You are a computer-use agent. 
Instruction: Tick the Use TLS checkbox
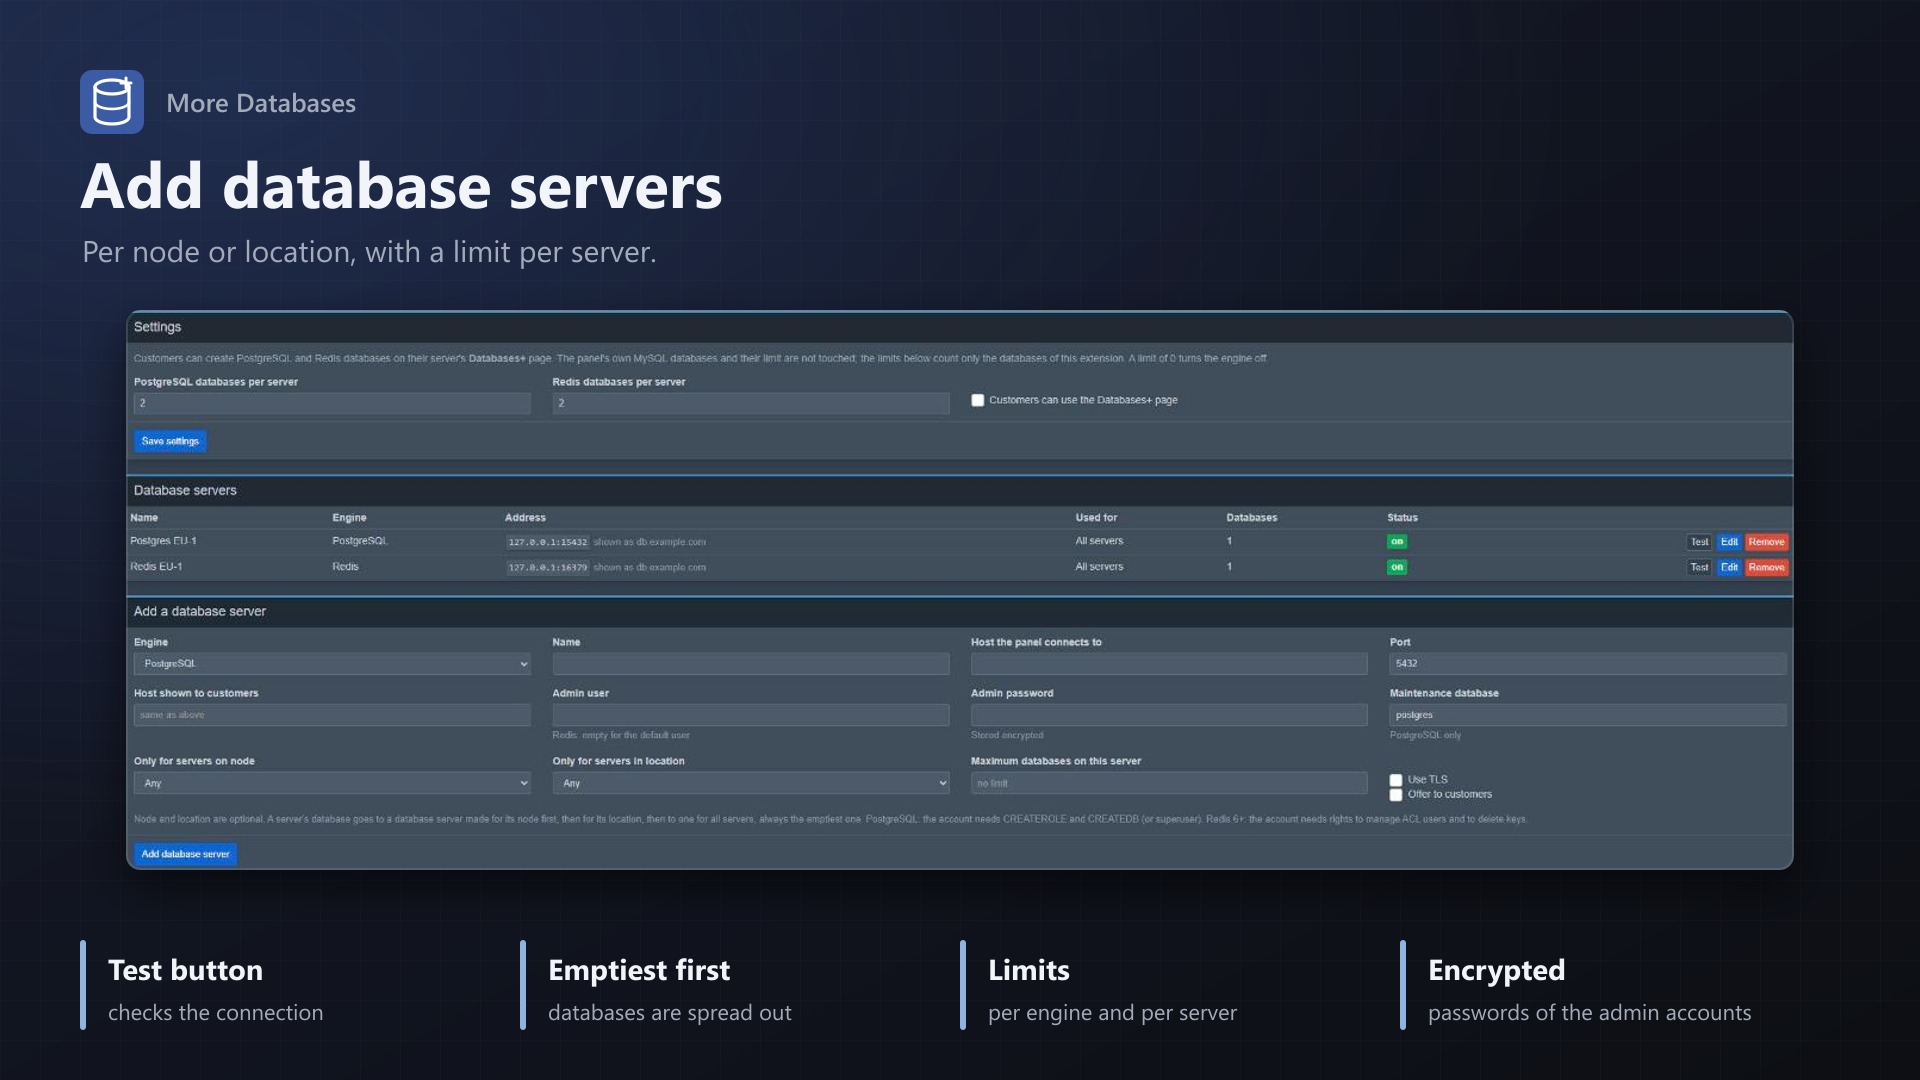[x=1396, y=780]
